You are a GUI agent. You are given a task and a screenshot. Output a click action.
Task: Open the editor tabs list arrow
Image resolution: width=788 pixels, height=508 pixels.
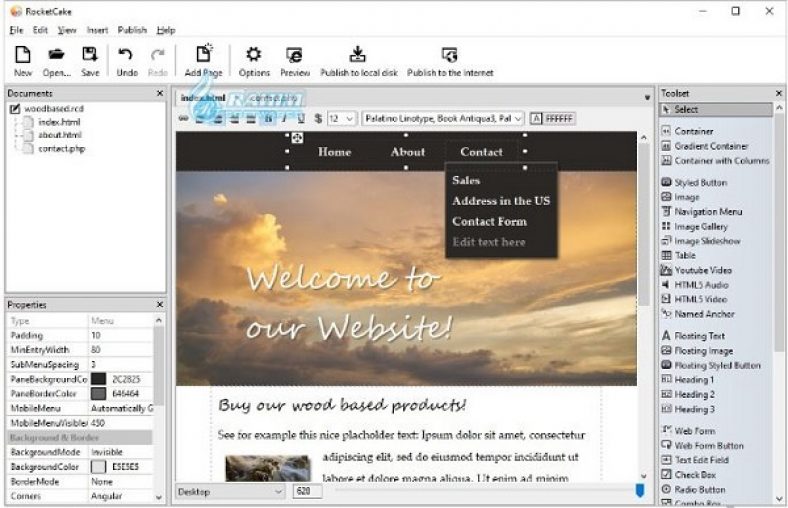coord(647,97)
